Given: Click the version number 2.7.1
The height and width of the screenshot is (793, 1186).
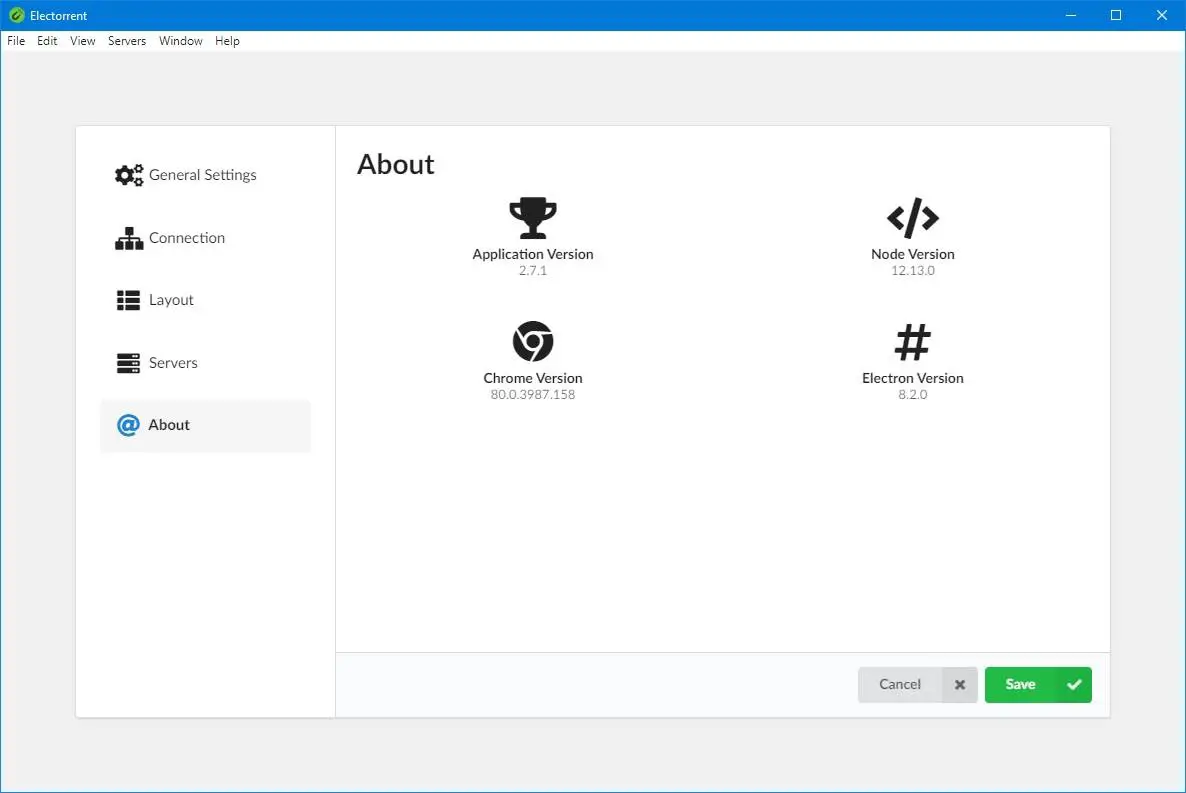Looking at the screenshot, I should click(532, 271).
